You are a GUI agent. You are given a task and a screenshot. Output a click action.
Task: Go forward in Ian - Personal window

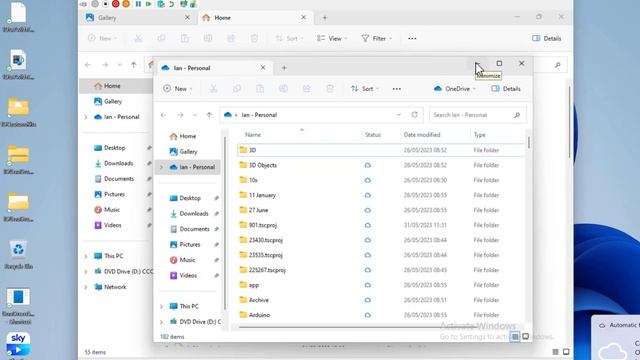(180, 115)
